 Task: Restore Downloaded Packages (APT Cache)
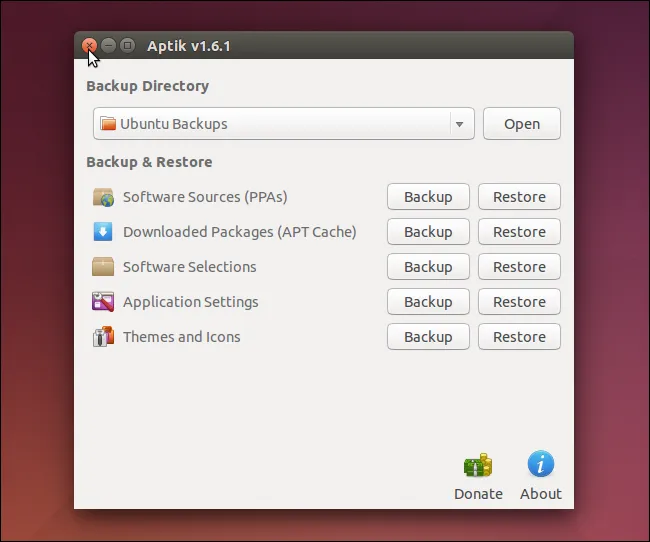(519, 232)
